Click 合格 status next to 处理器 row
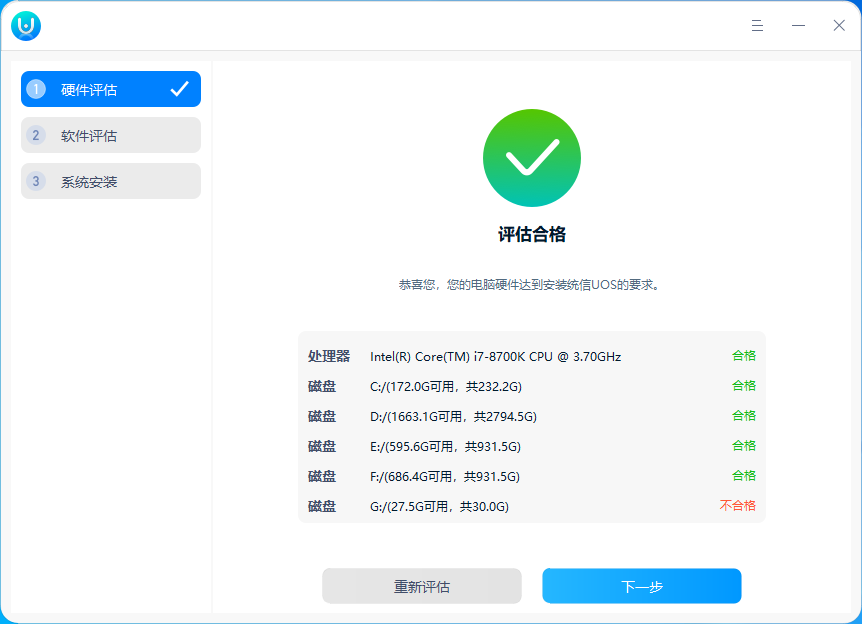The image size is (862, 624). (744, 356)
